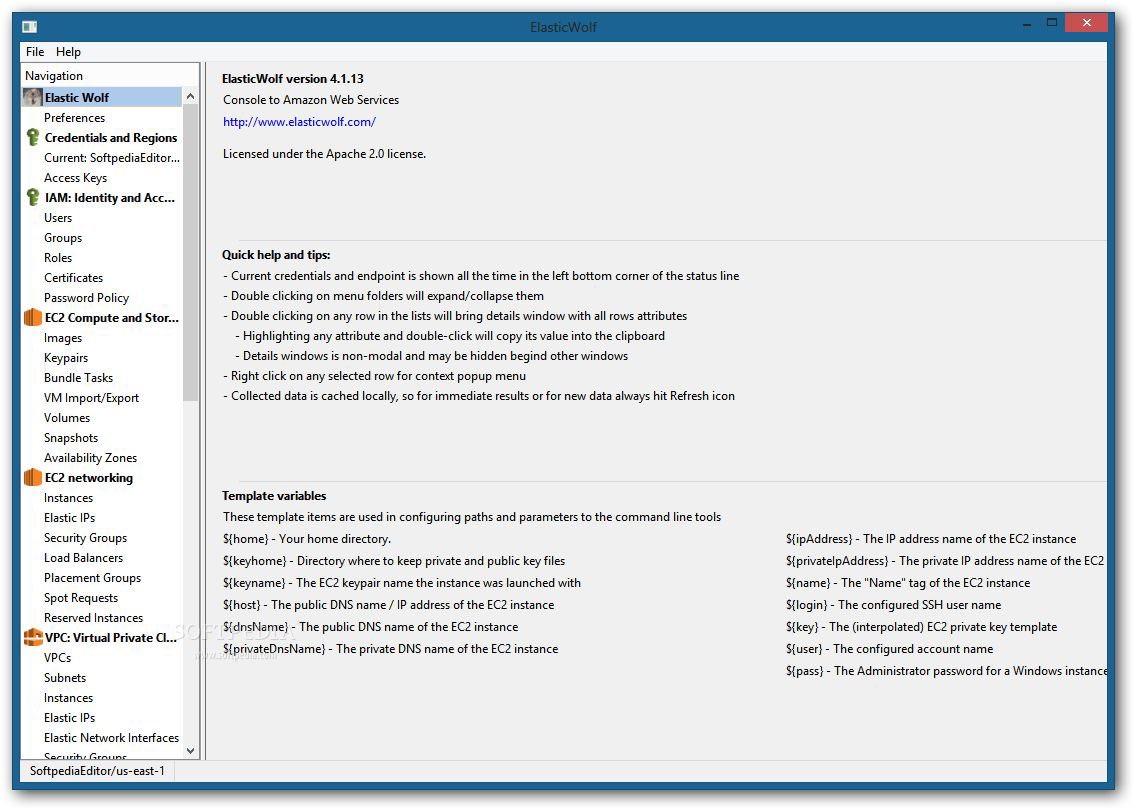Open Instances under VPC
The image size is (1135, 810).
tap(68, 698)
